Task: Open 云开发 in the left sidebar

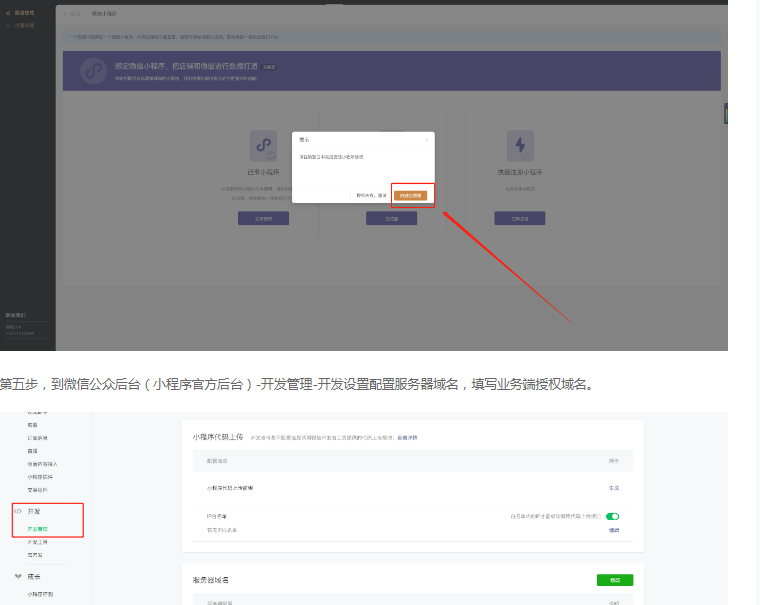Action: pos(34,554)
